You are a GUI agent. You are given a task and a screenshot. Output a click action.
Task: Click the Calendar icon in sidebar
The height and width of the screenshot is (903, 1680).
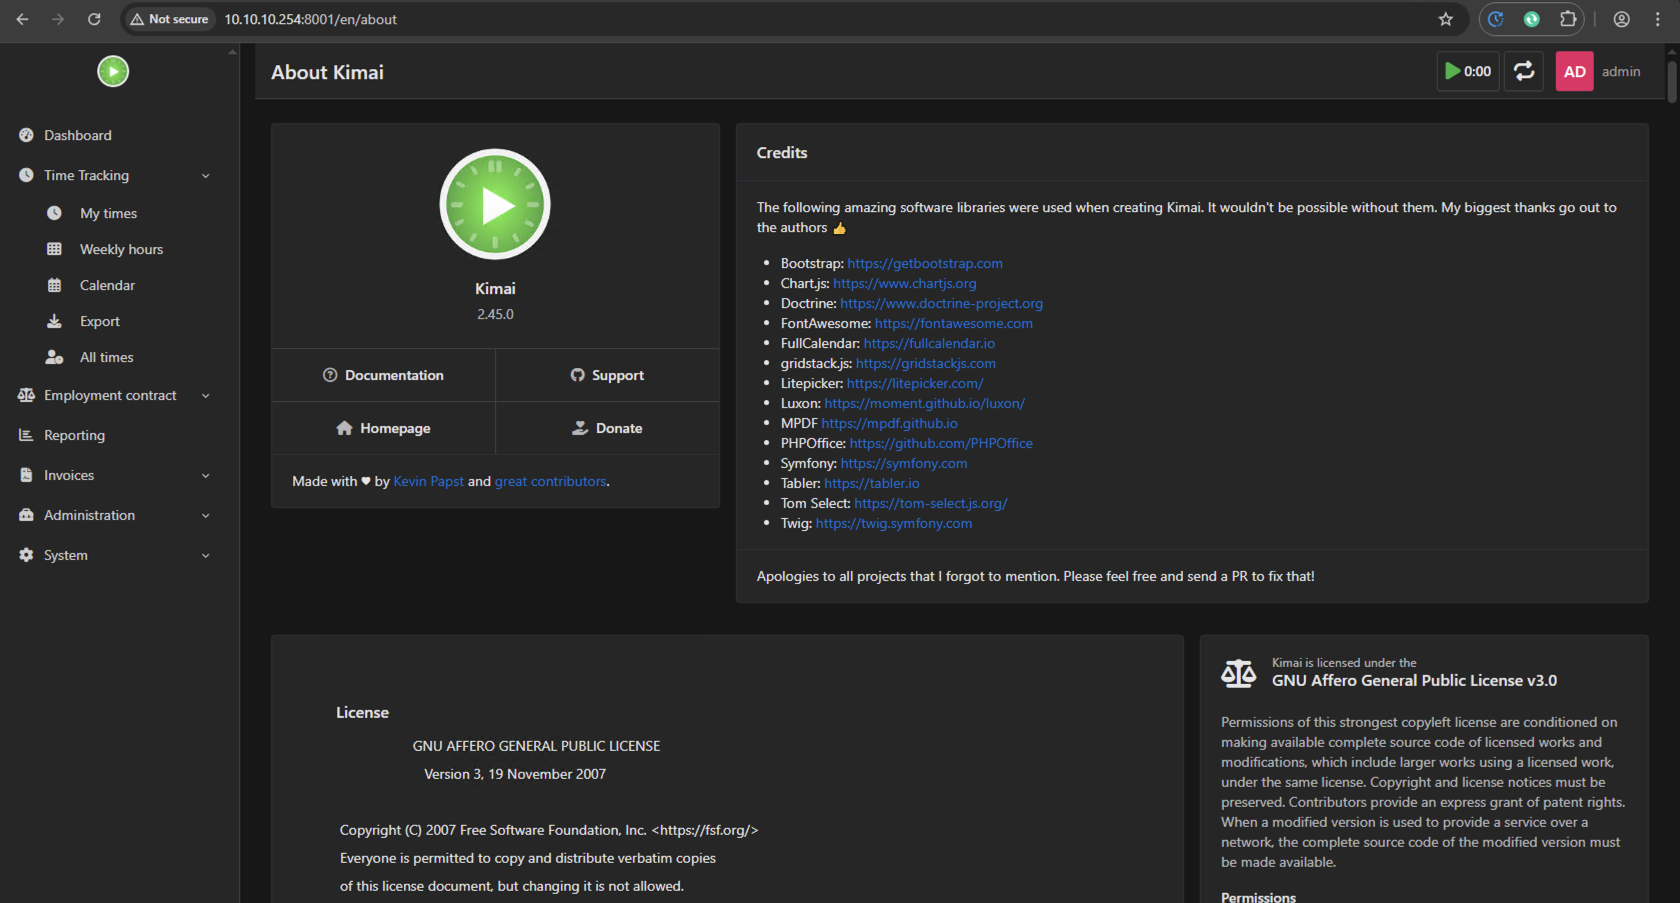coord(54,285)
